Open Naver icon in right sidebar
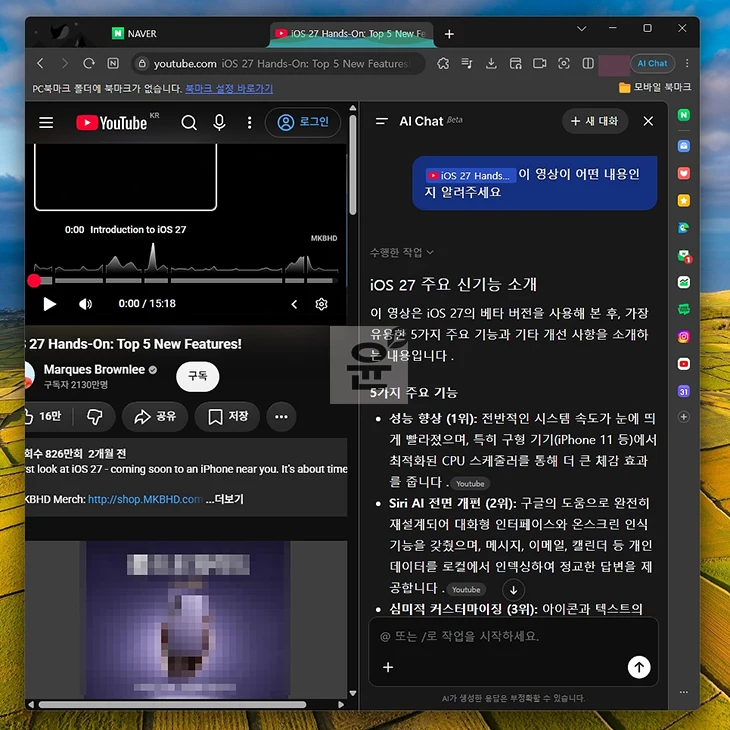Screen dimensions: 730x730 (683, 115)
